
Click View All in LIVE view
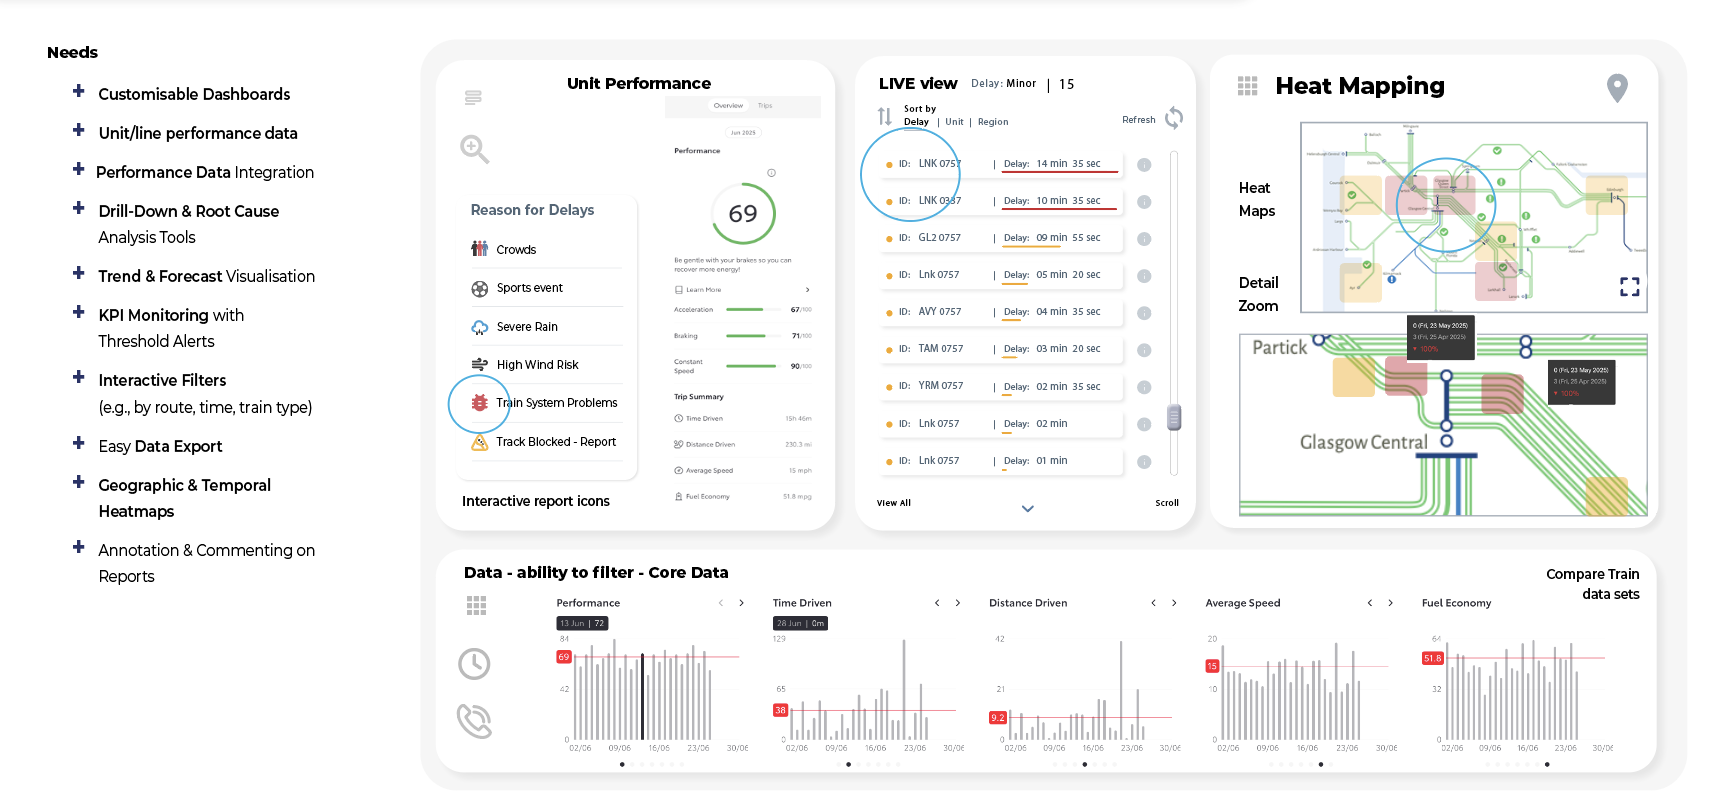pyautogui.click(x=894, y=503)
